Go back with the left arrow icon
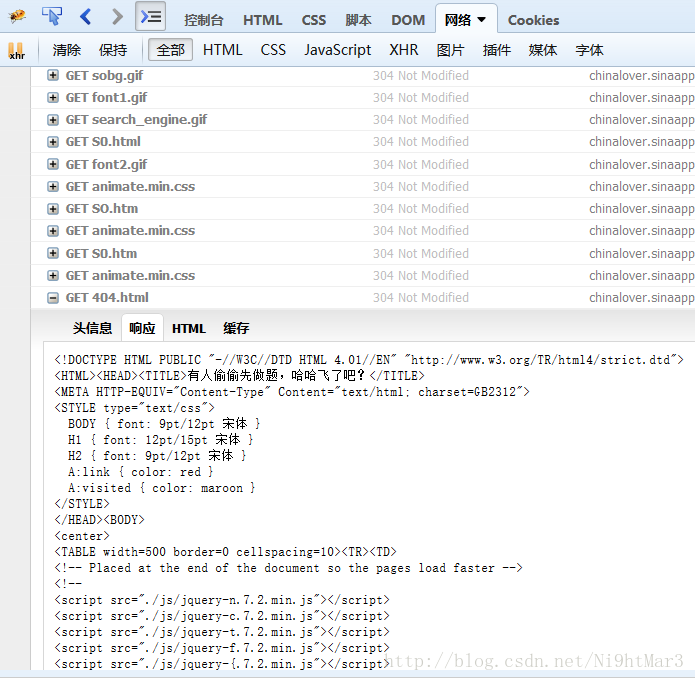695x681 pixels. coord(86,17)
